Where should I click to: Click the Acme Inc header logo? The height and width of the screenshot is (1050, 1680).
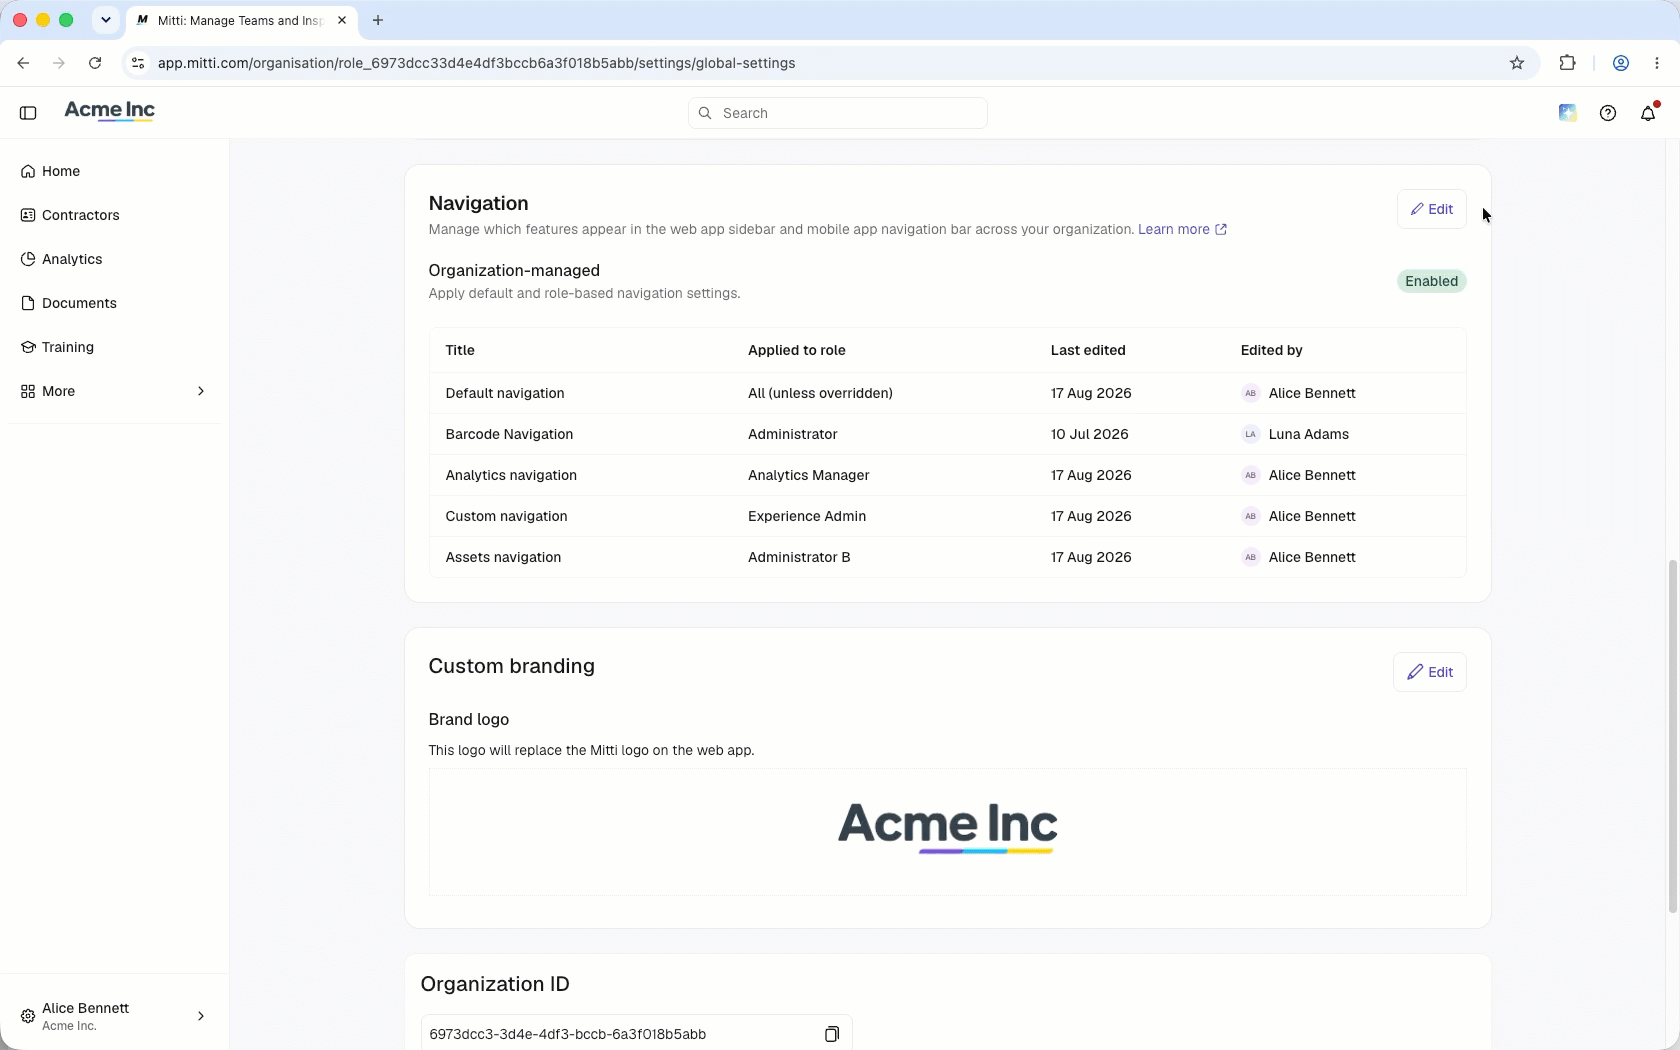110,111
